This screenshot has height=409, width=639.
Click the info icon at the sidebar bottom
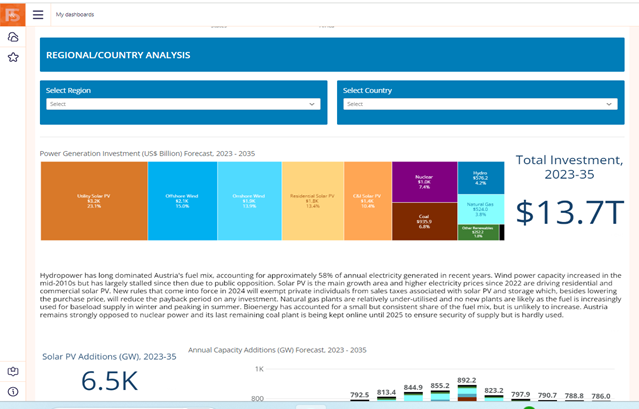pos(13,391)
